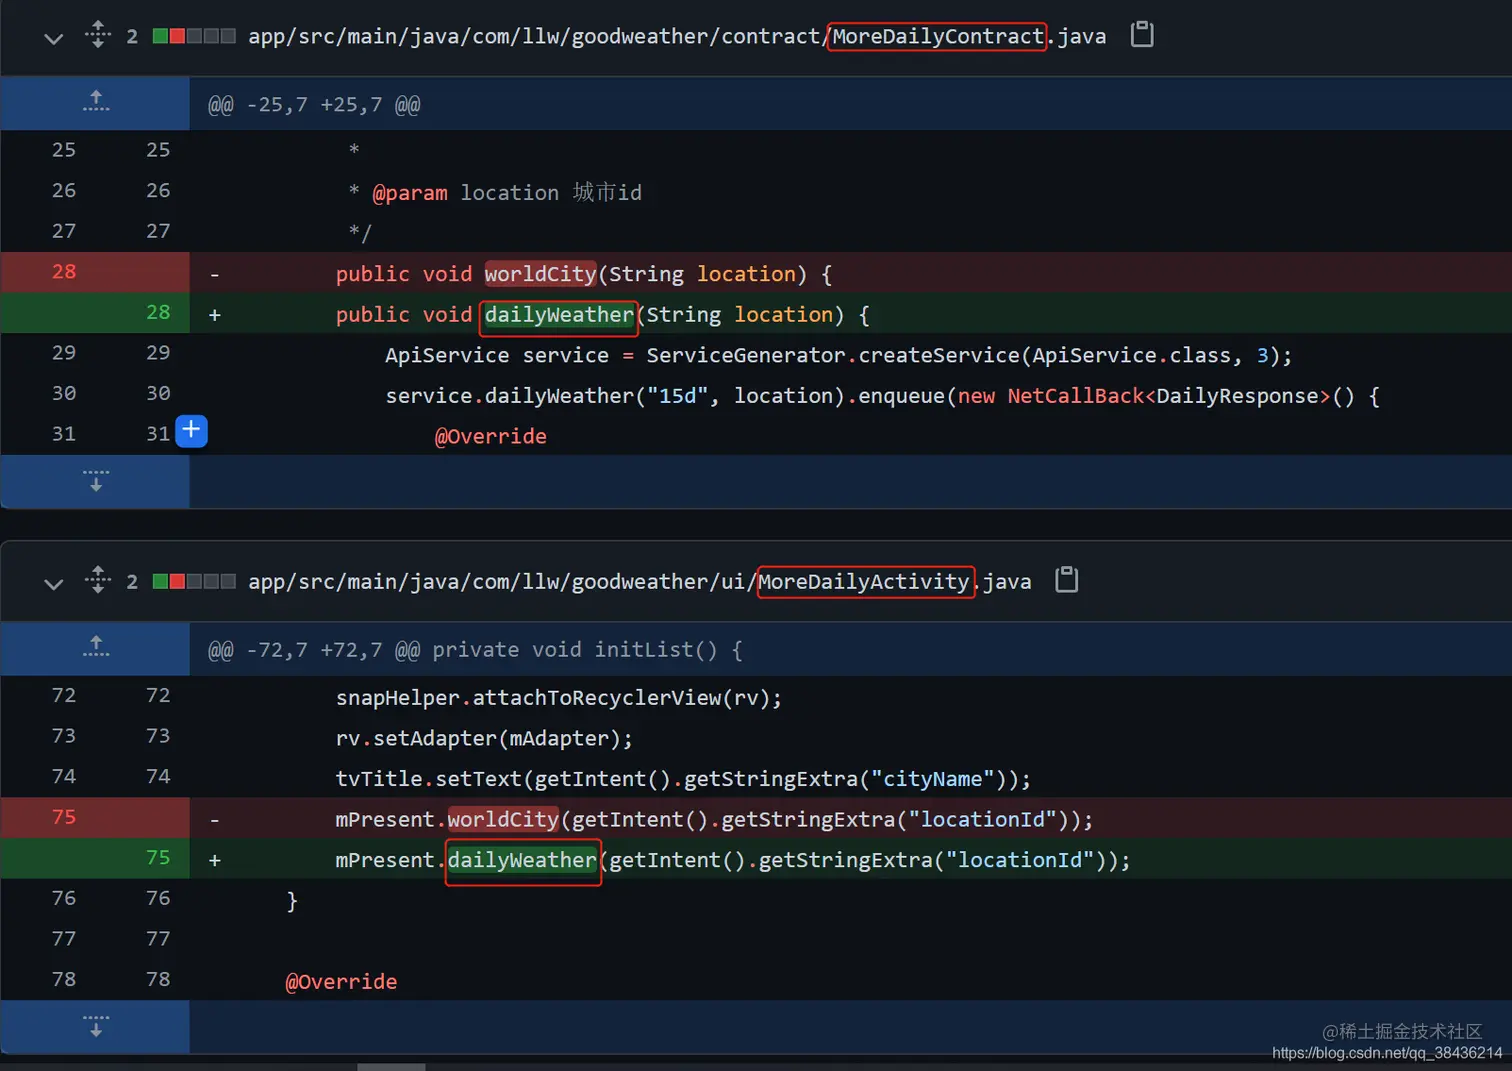Click '@Override' on line 31

(x=491, y=437)
